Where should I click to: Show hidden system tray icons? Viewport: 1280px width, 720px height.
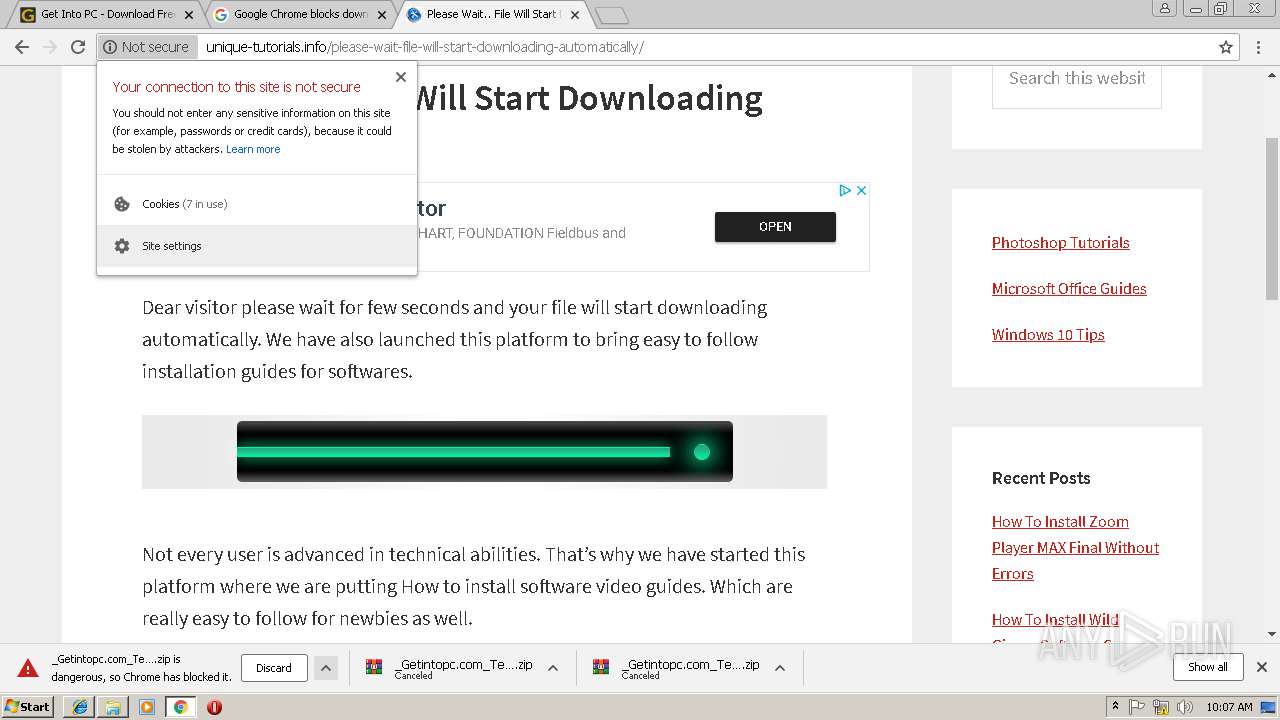pos(1115,707)
